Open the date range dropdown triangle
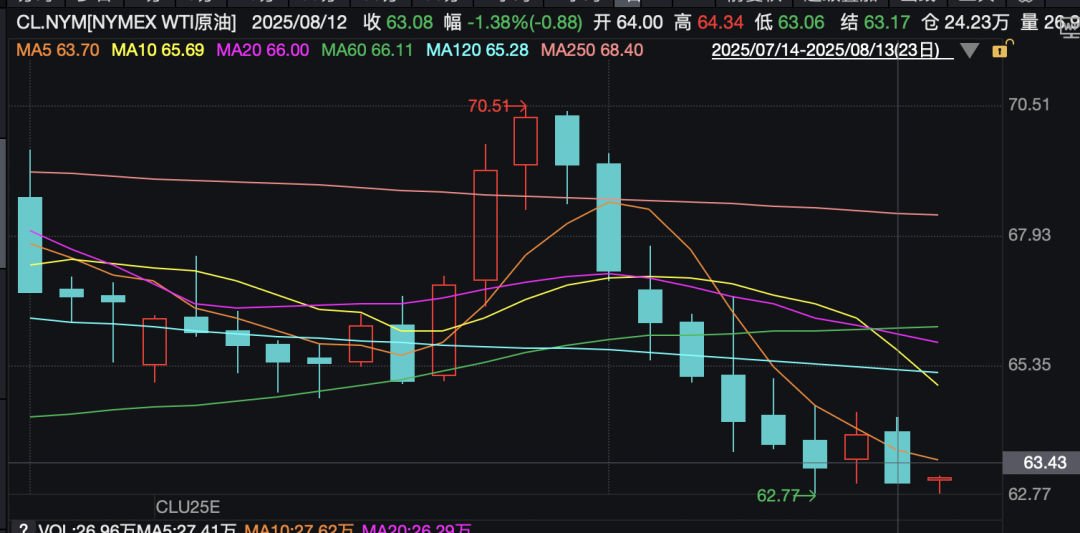Viewport: 1080px width, 533px height. click(968, 50)
